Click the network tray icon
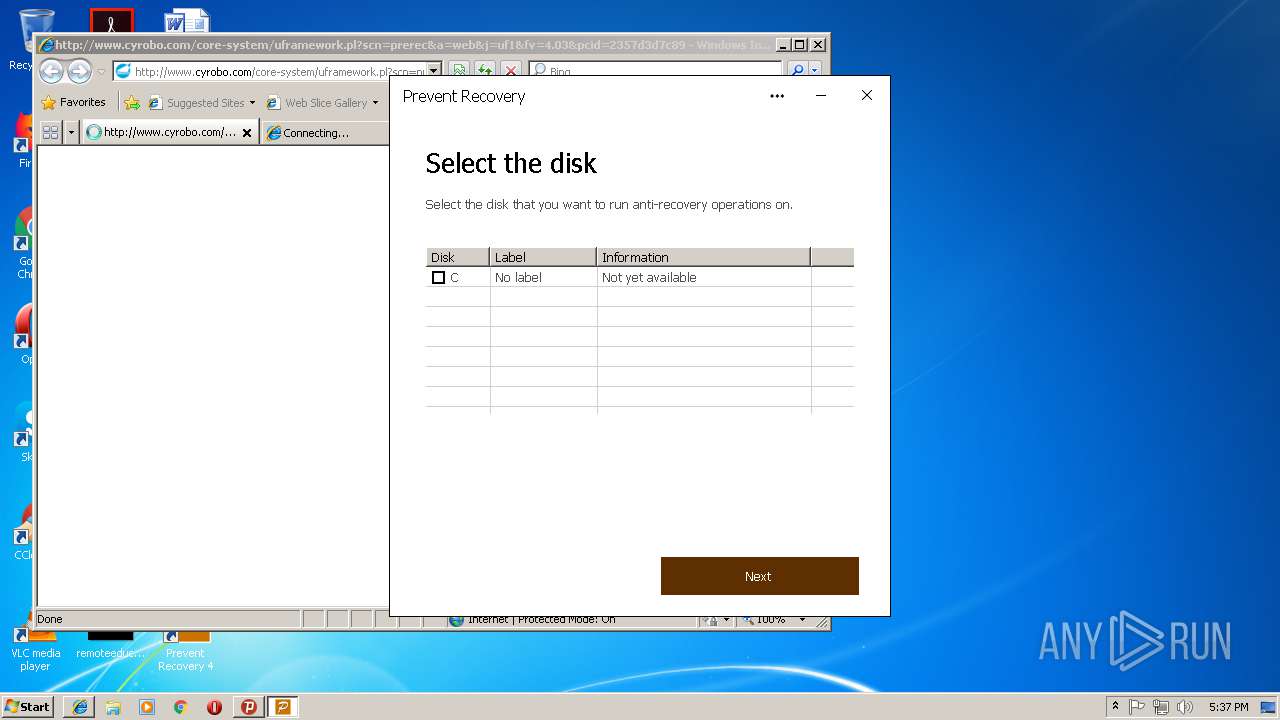The image size is (1280, 720). coord(1161,706)
